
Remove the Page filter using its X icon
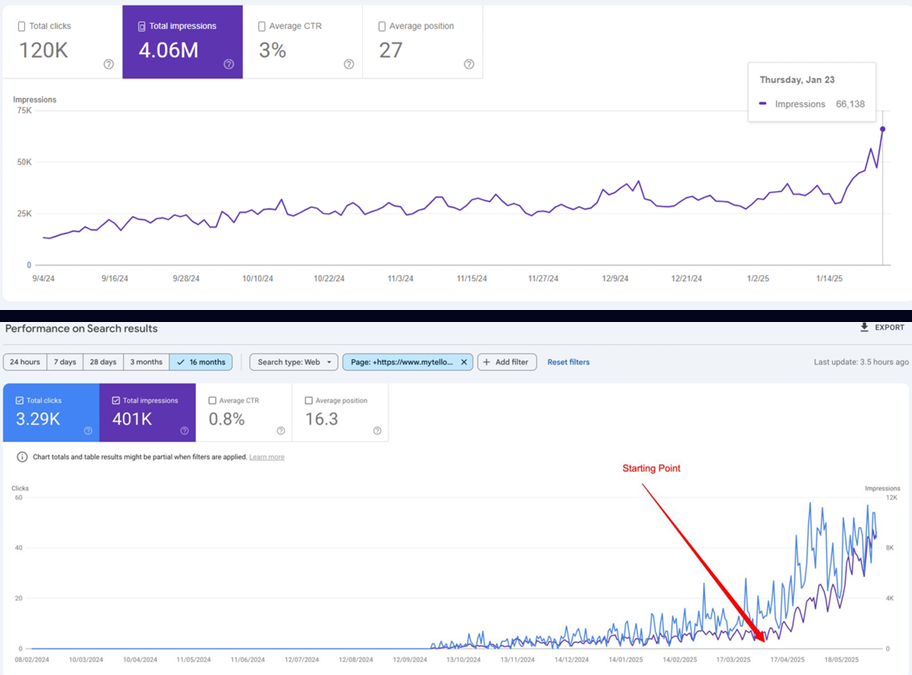point(464,362)
